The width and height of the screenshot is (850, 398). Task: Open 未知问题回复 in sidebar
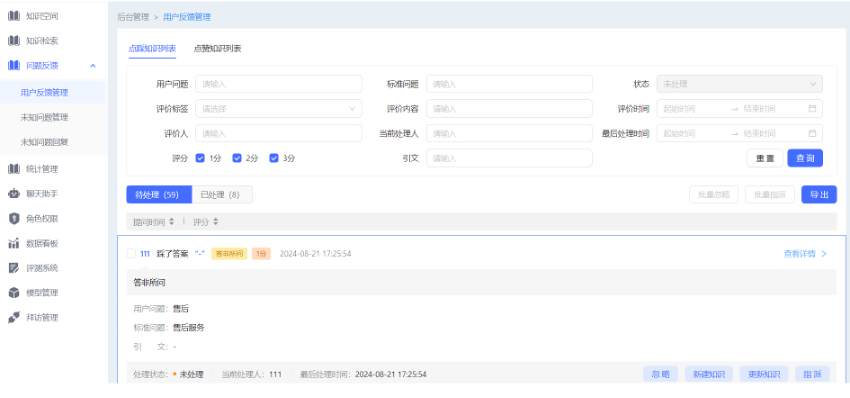pos(44,142)
